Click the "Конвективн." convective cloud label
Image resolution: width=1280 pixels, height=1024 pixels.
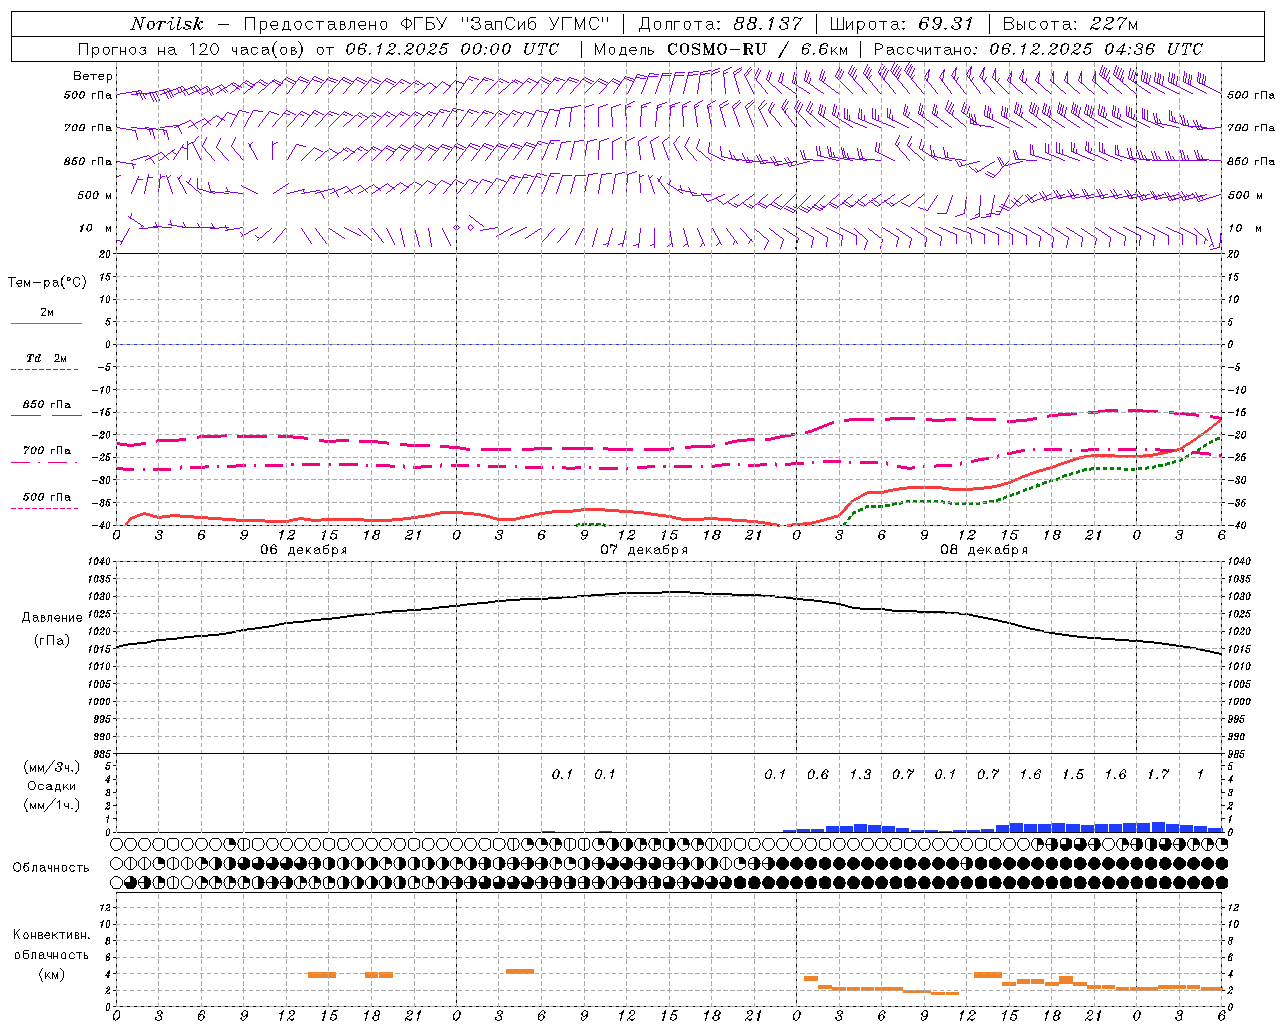point(51,935)
